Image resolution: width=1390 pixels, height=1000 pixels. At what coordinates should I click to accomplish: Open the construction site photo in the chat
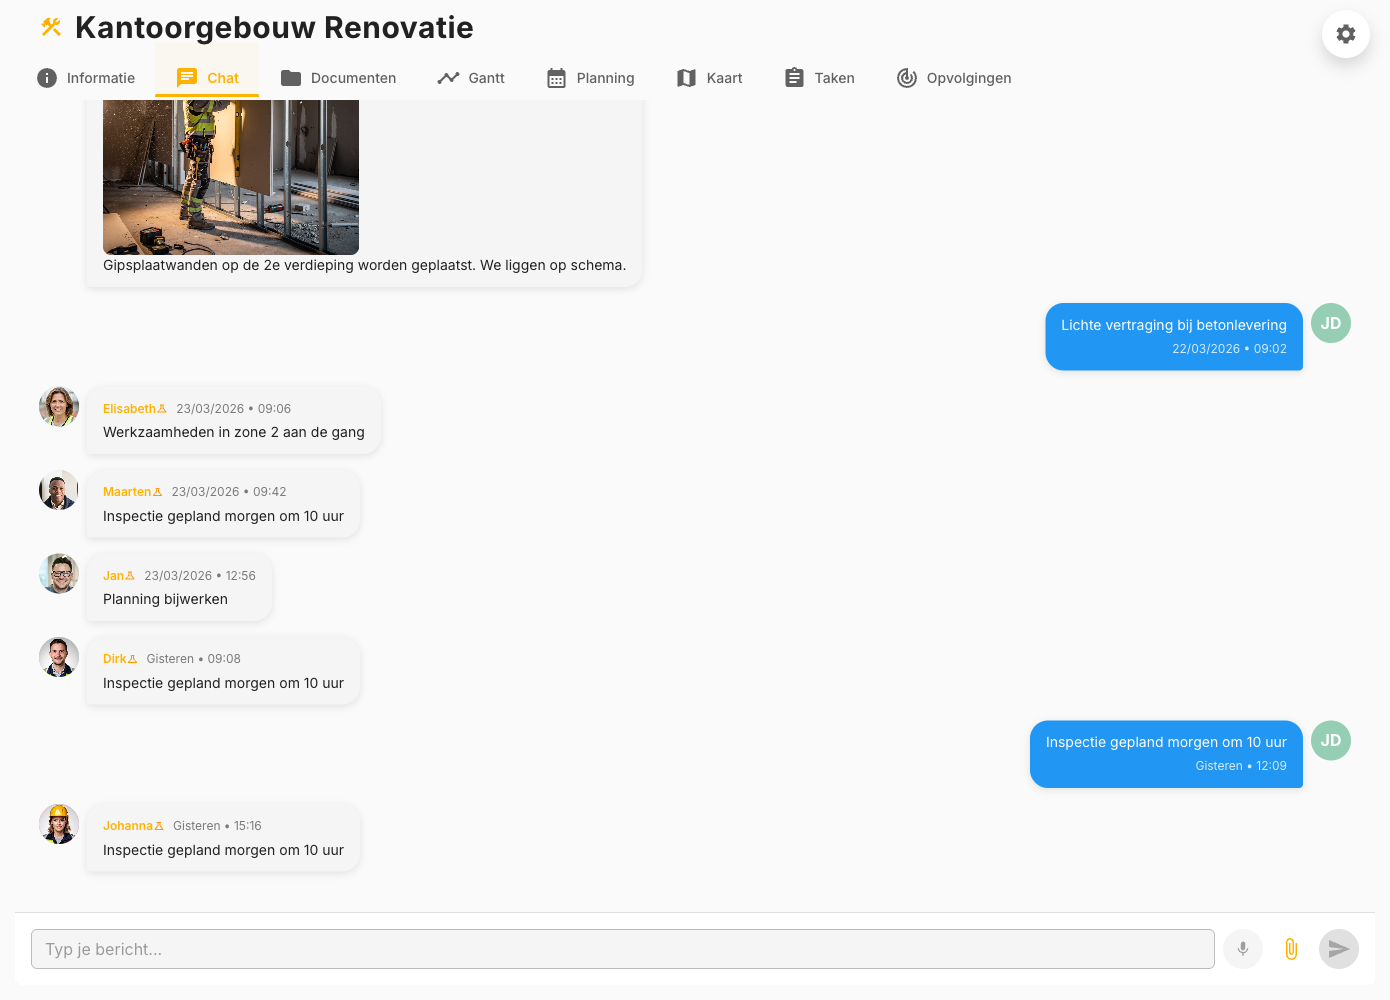click(x=230, y=175)
